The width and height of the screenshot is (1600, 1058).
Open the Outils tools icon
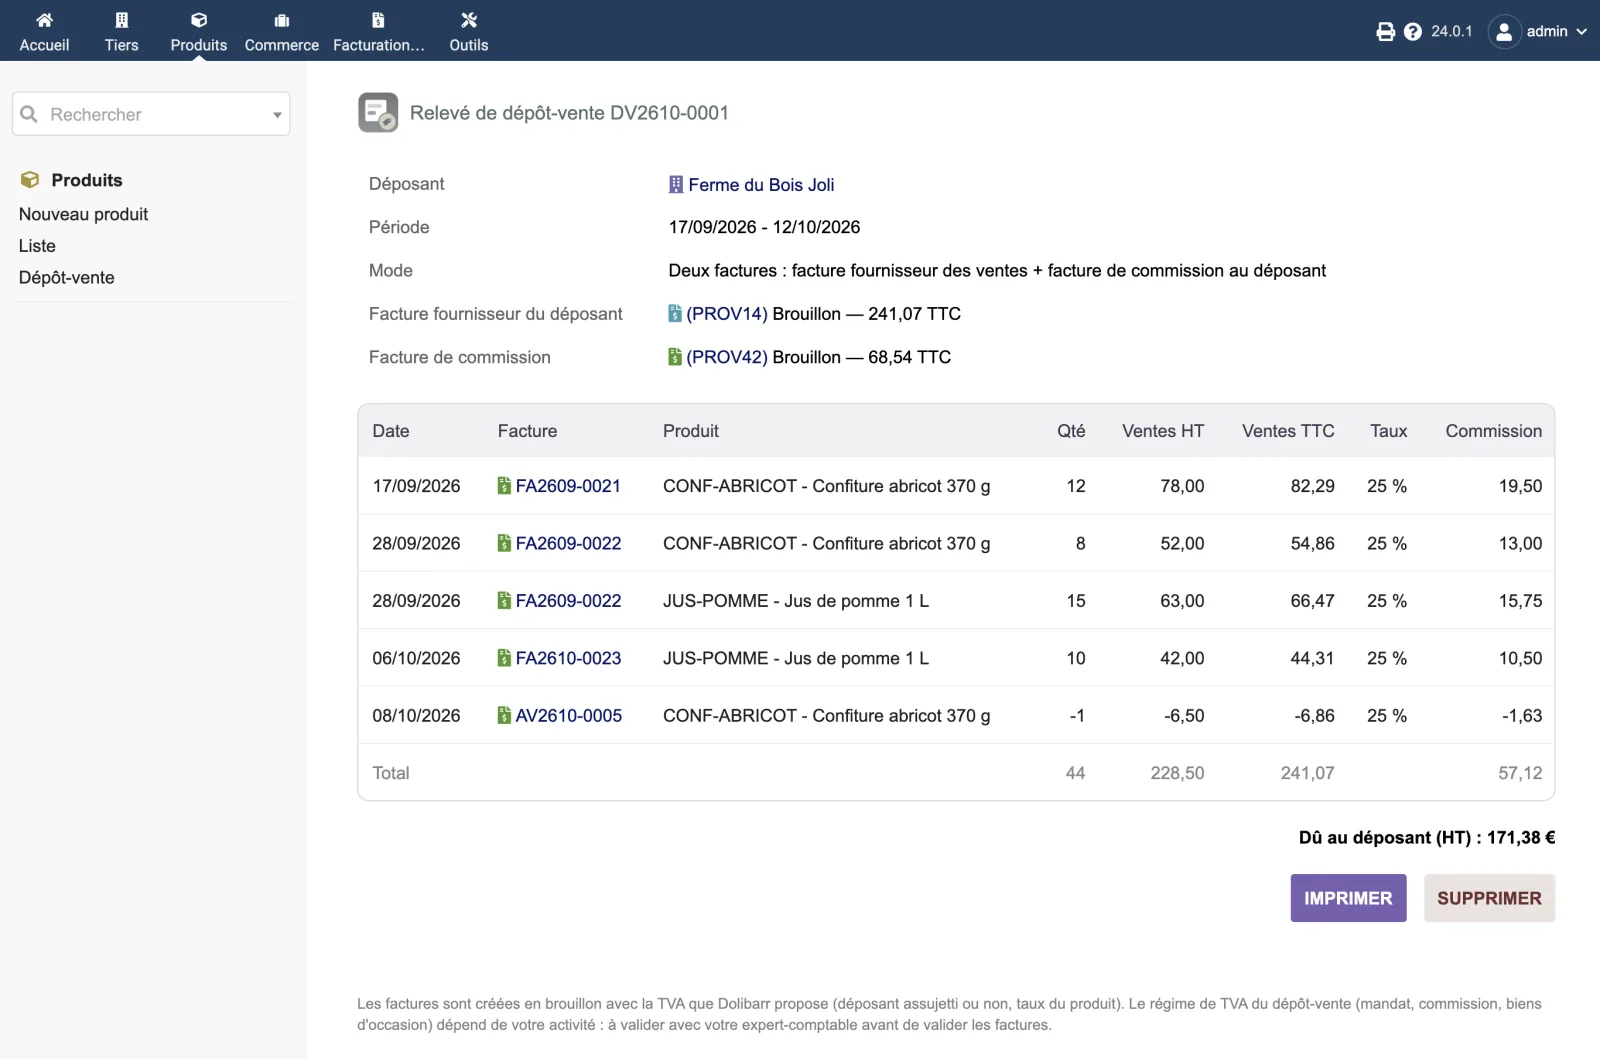pos(468,20)
